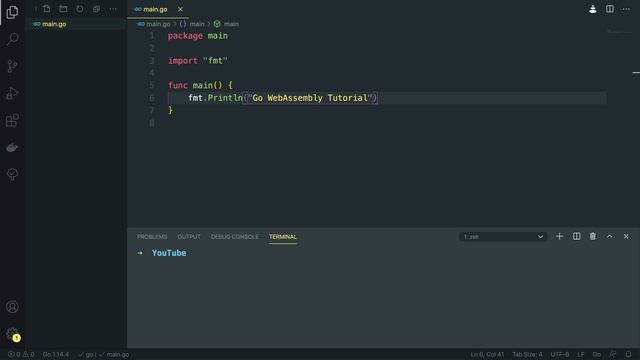The height and width of the screenshot is (360, 640).
Task: Click the person icon in editor toolbar
Action: coord(593,9)
